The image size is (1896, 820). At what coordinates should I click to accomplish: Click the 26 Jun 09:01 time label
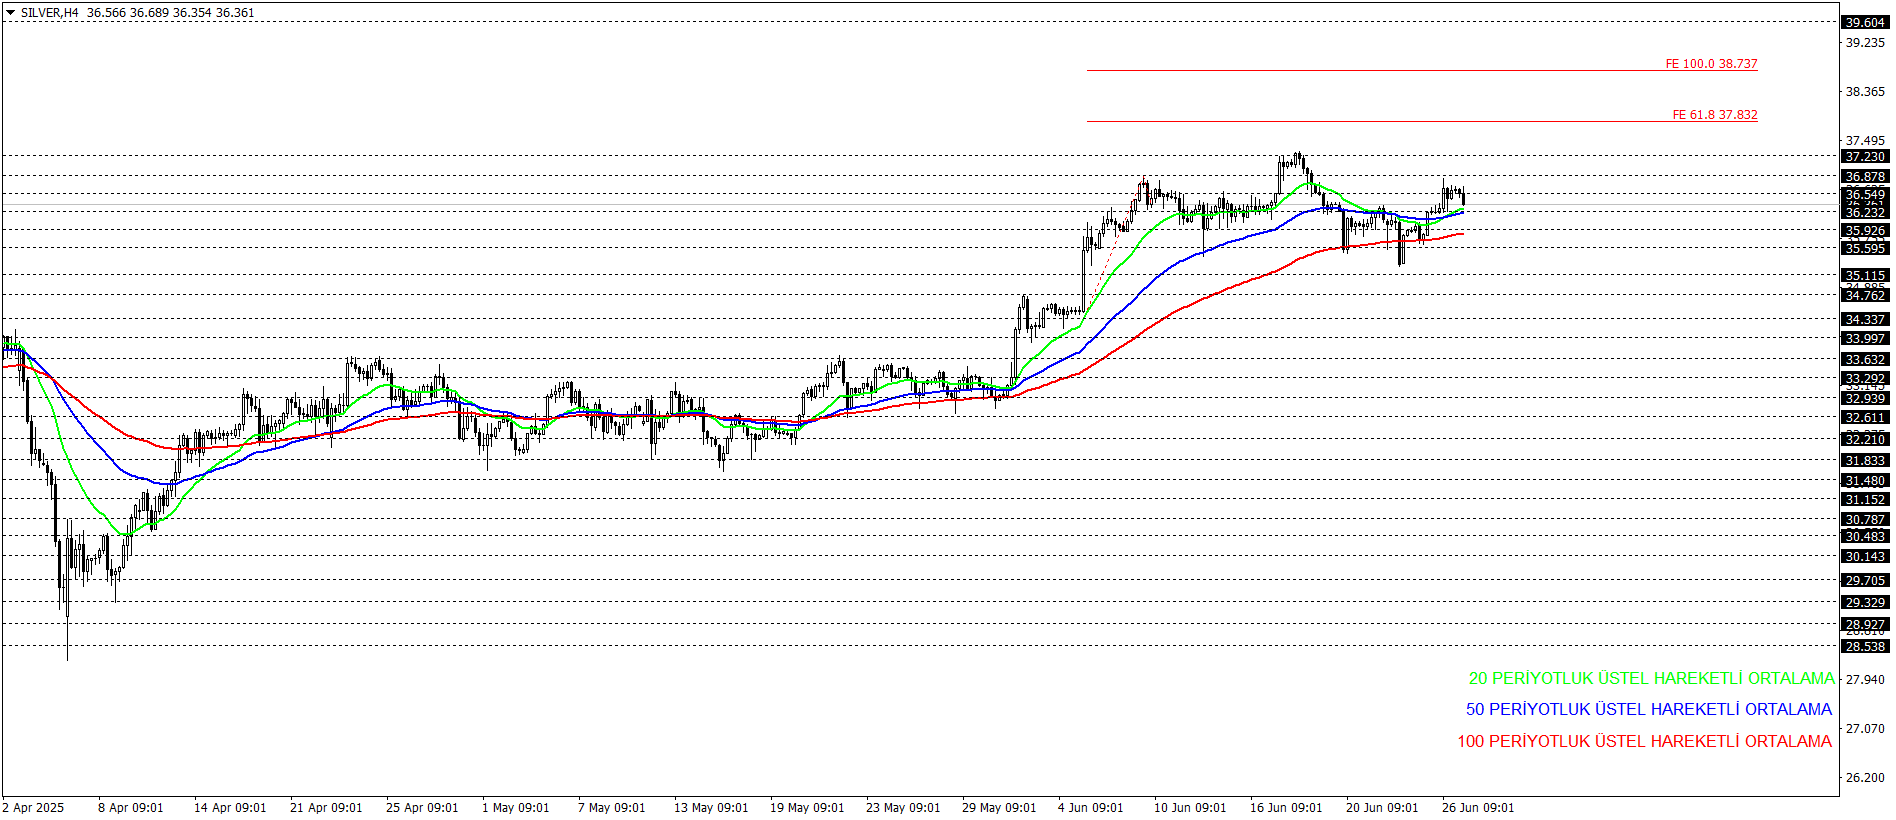(1478, 808)
